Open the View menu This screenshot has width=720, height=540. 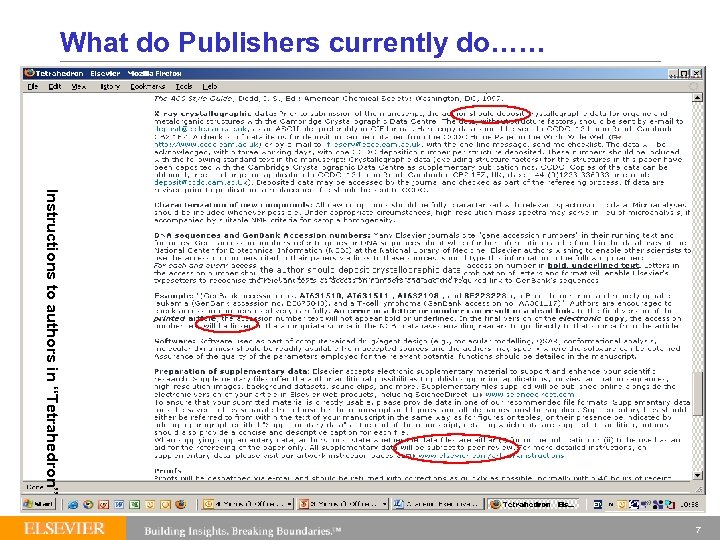79,86
